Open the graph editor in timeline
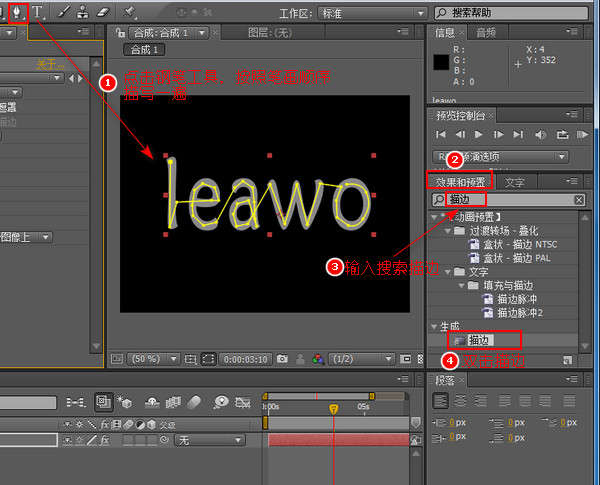 pyautogui.click(x=243, y=402)
